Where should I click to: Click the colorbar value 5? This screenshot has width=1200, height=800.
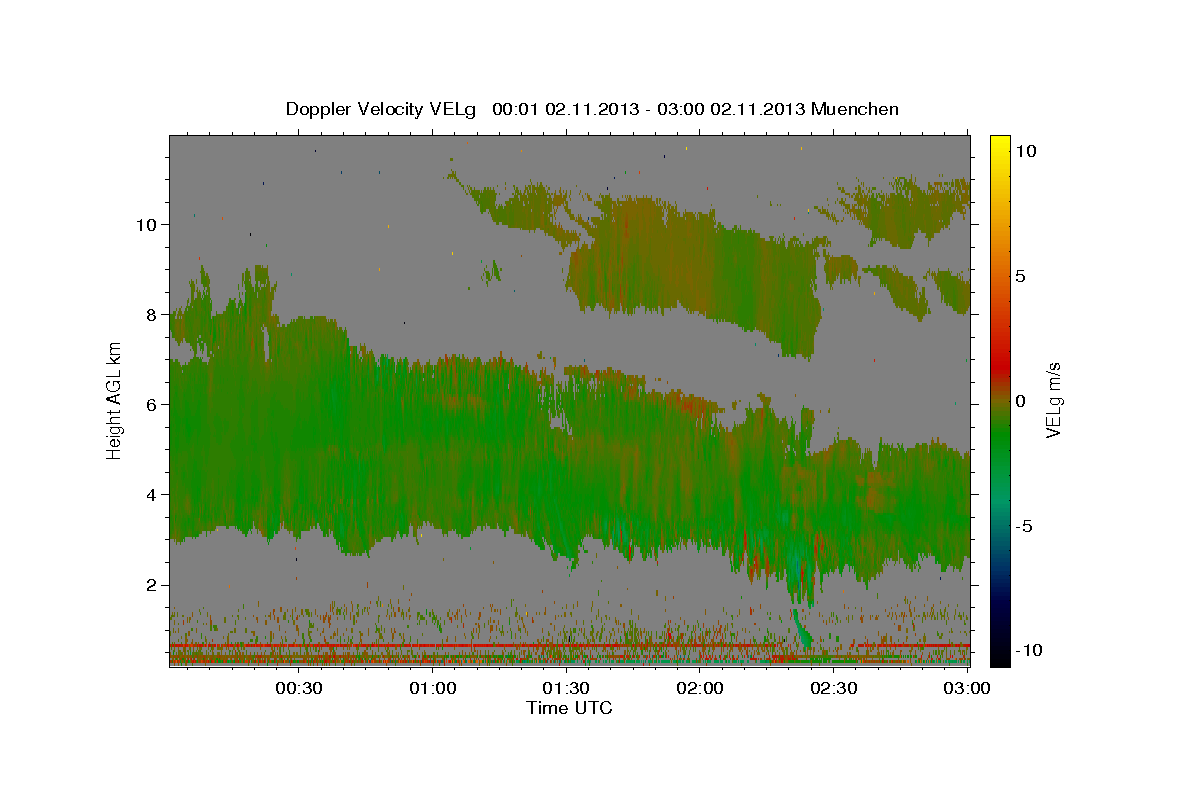click(1021, 276)
